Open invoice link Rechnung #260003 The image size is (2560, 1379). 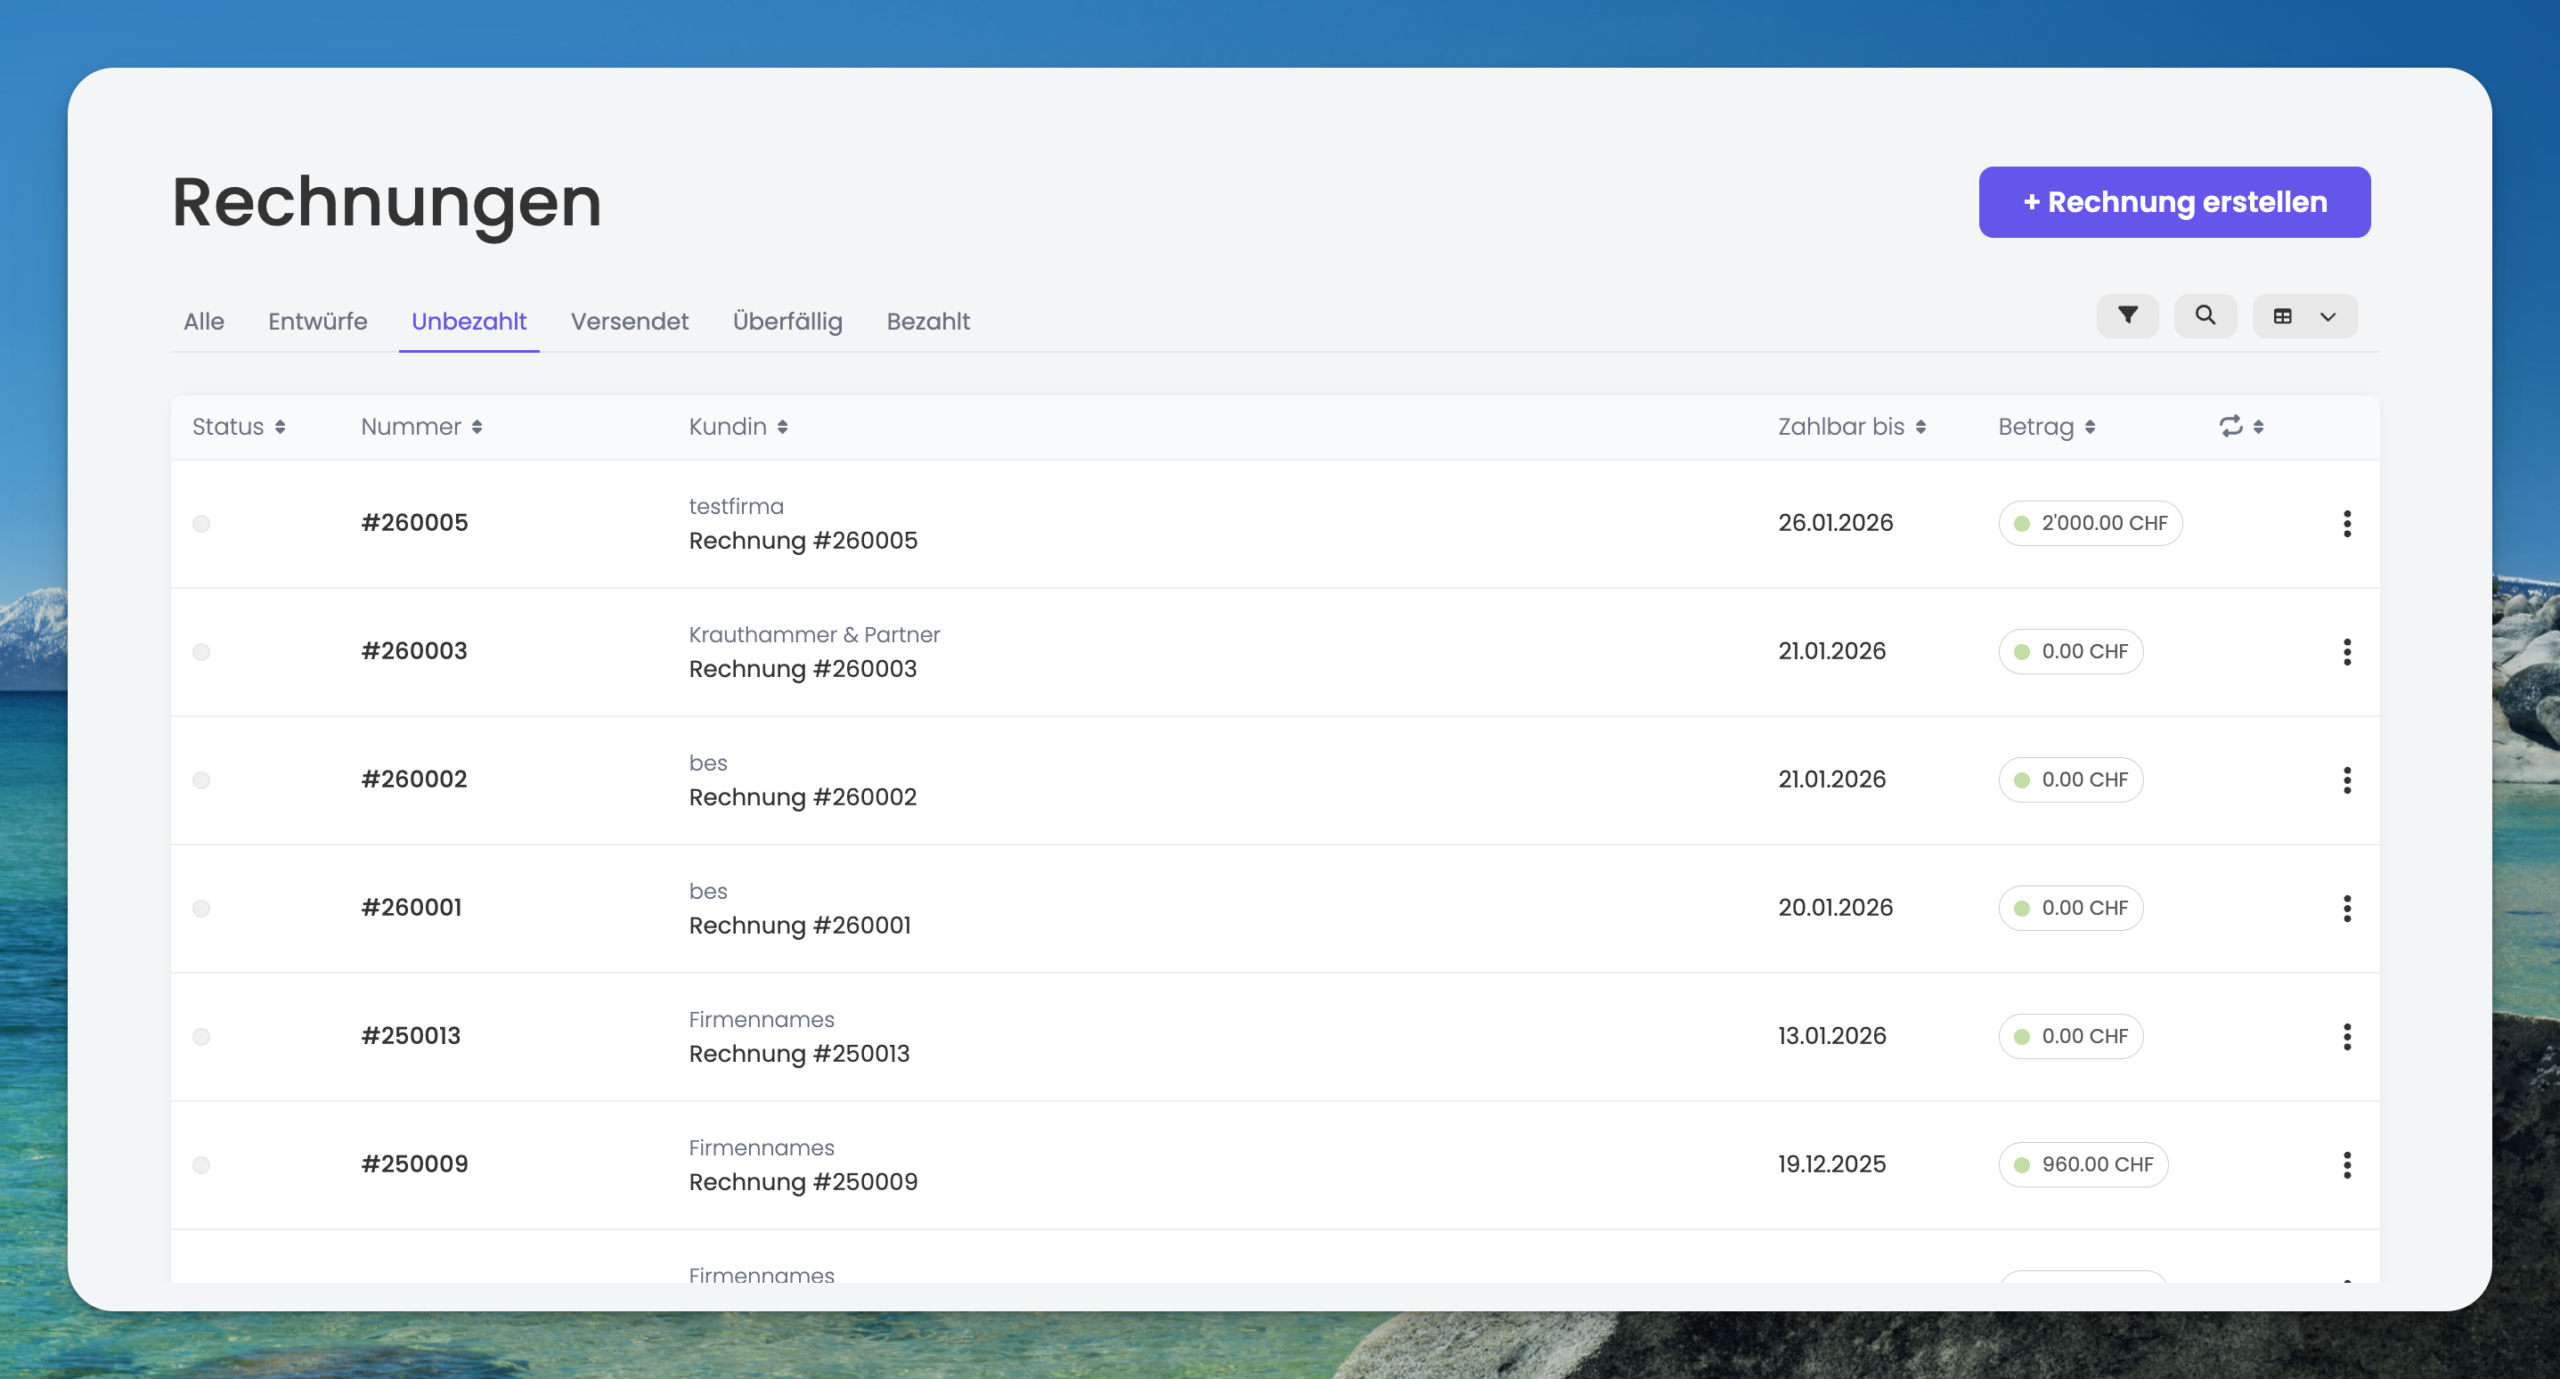point(802,669)
